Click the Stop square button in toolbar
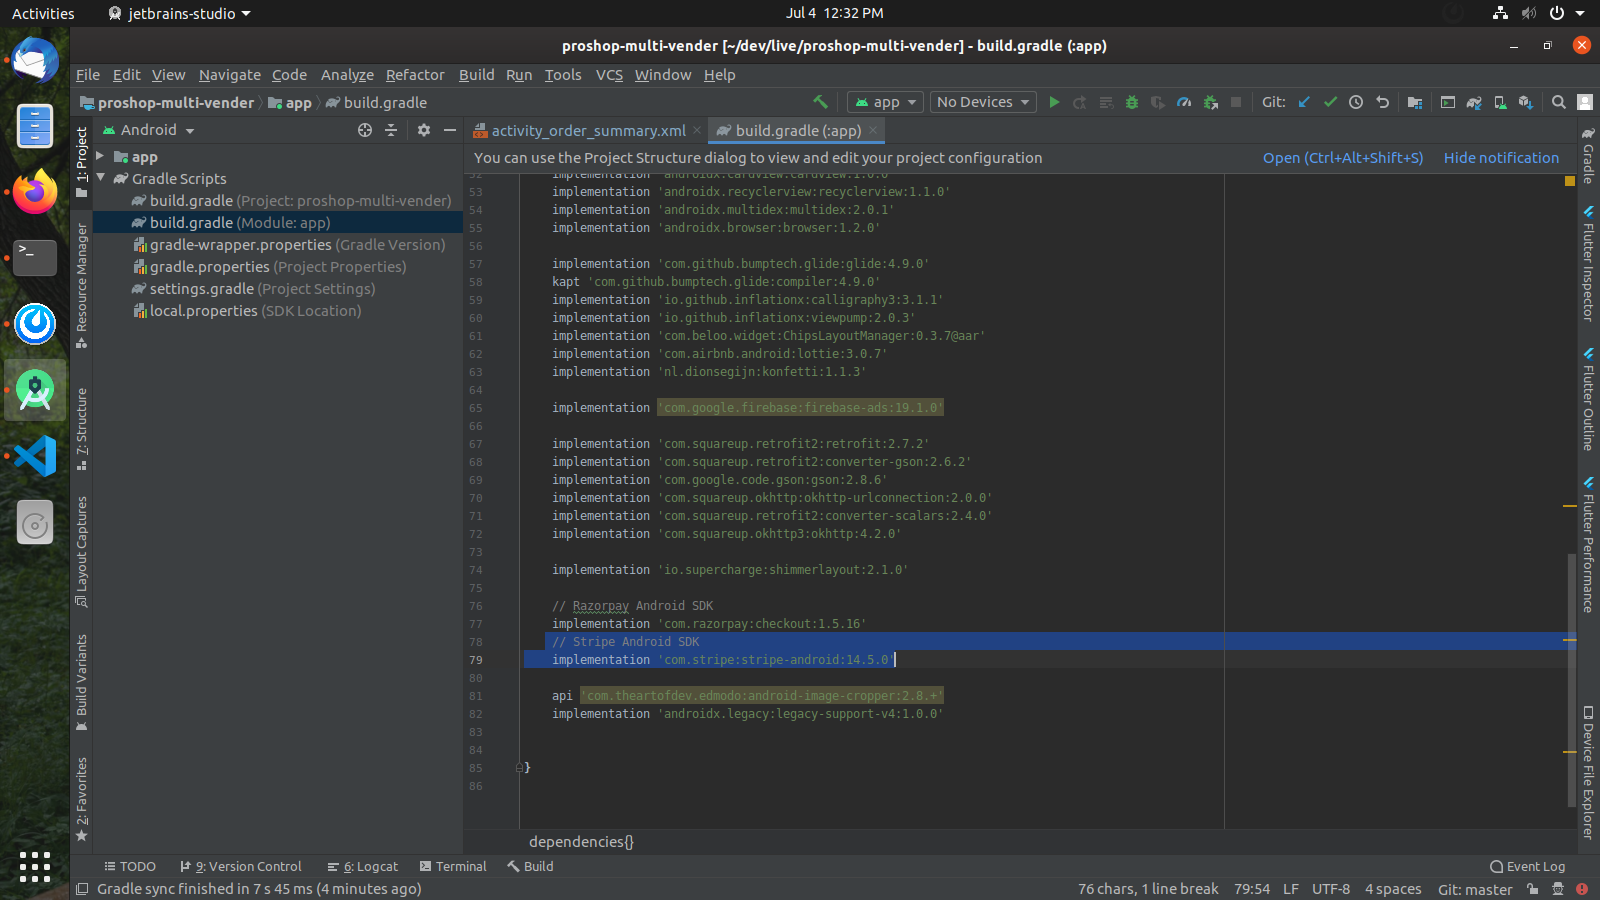 click(1236, 102)
